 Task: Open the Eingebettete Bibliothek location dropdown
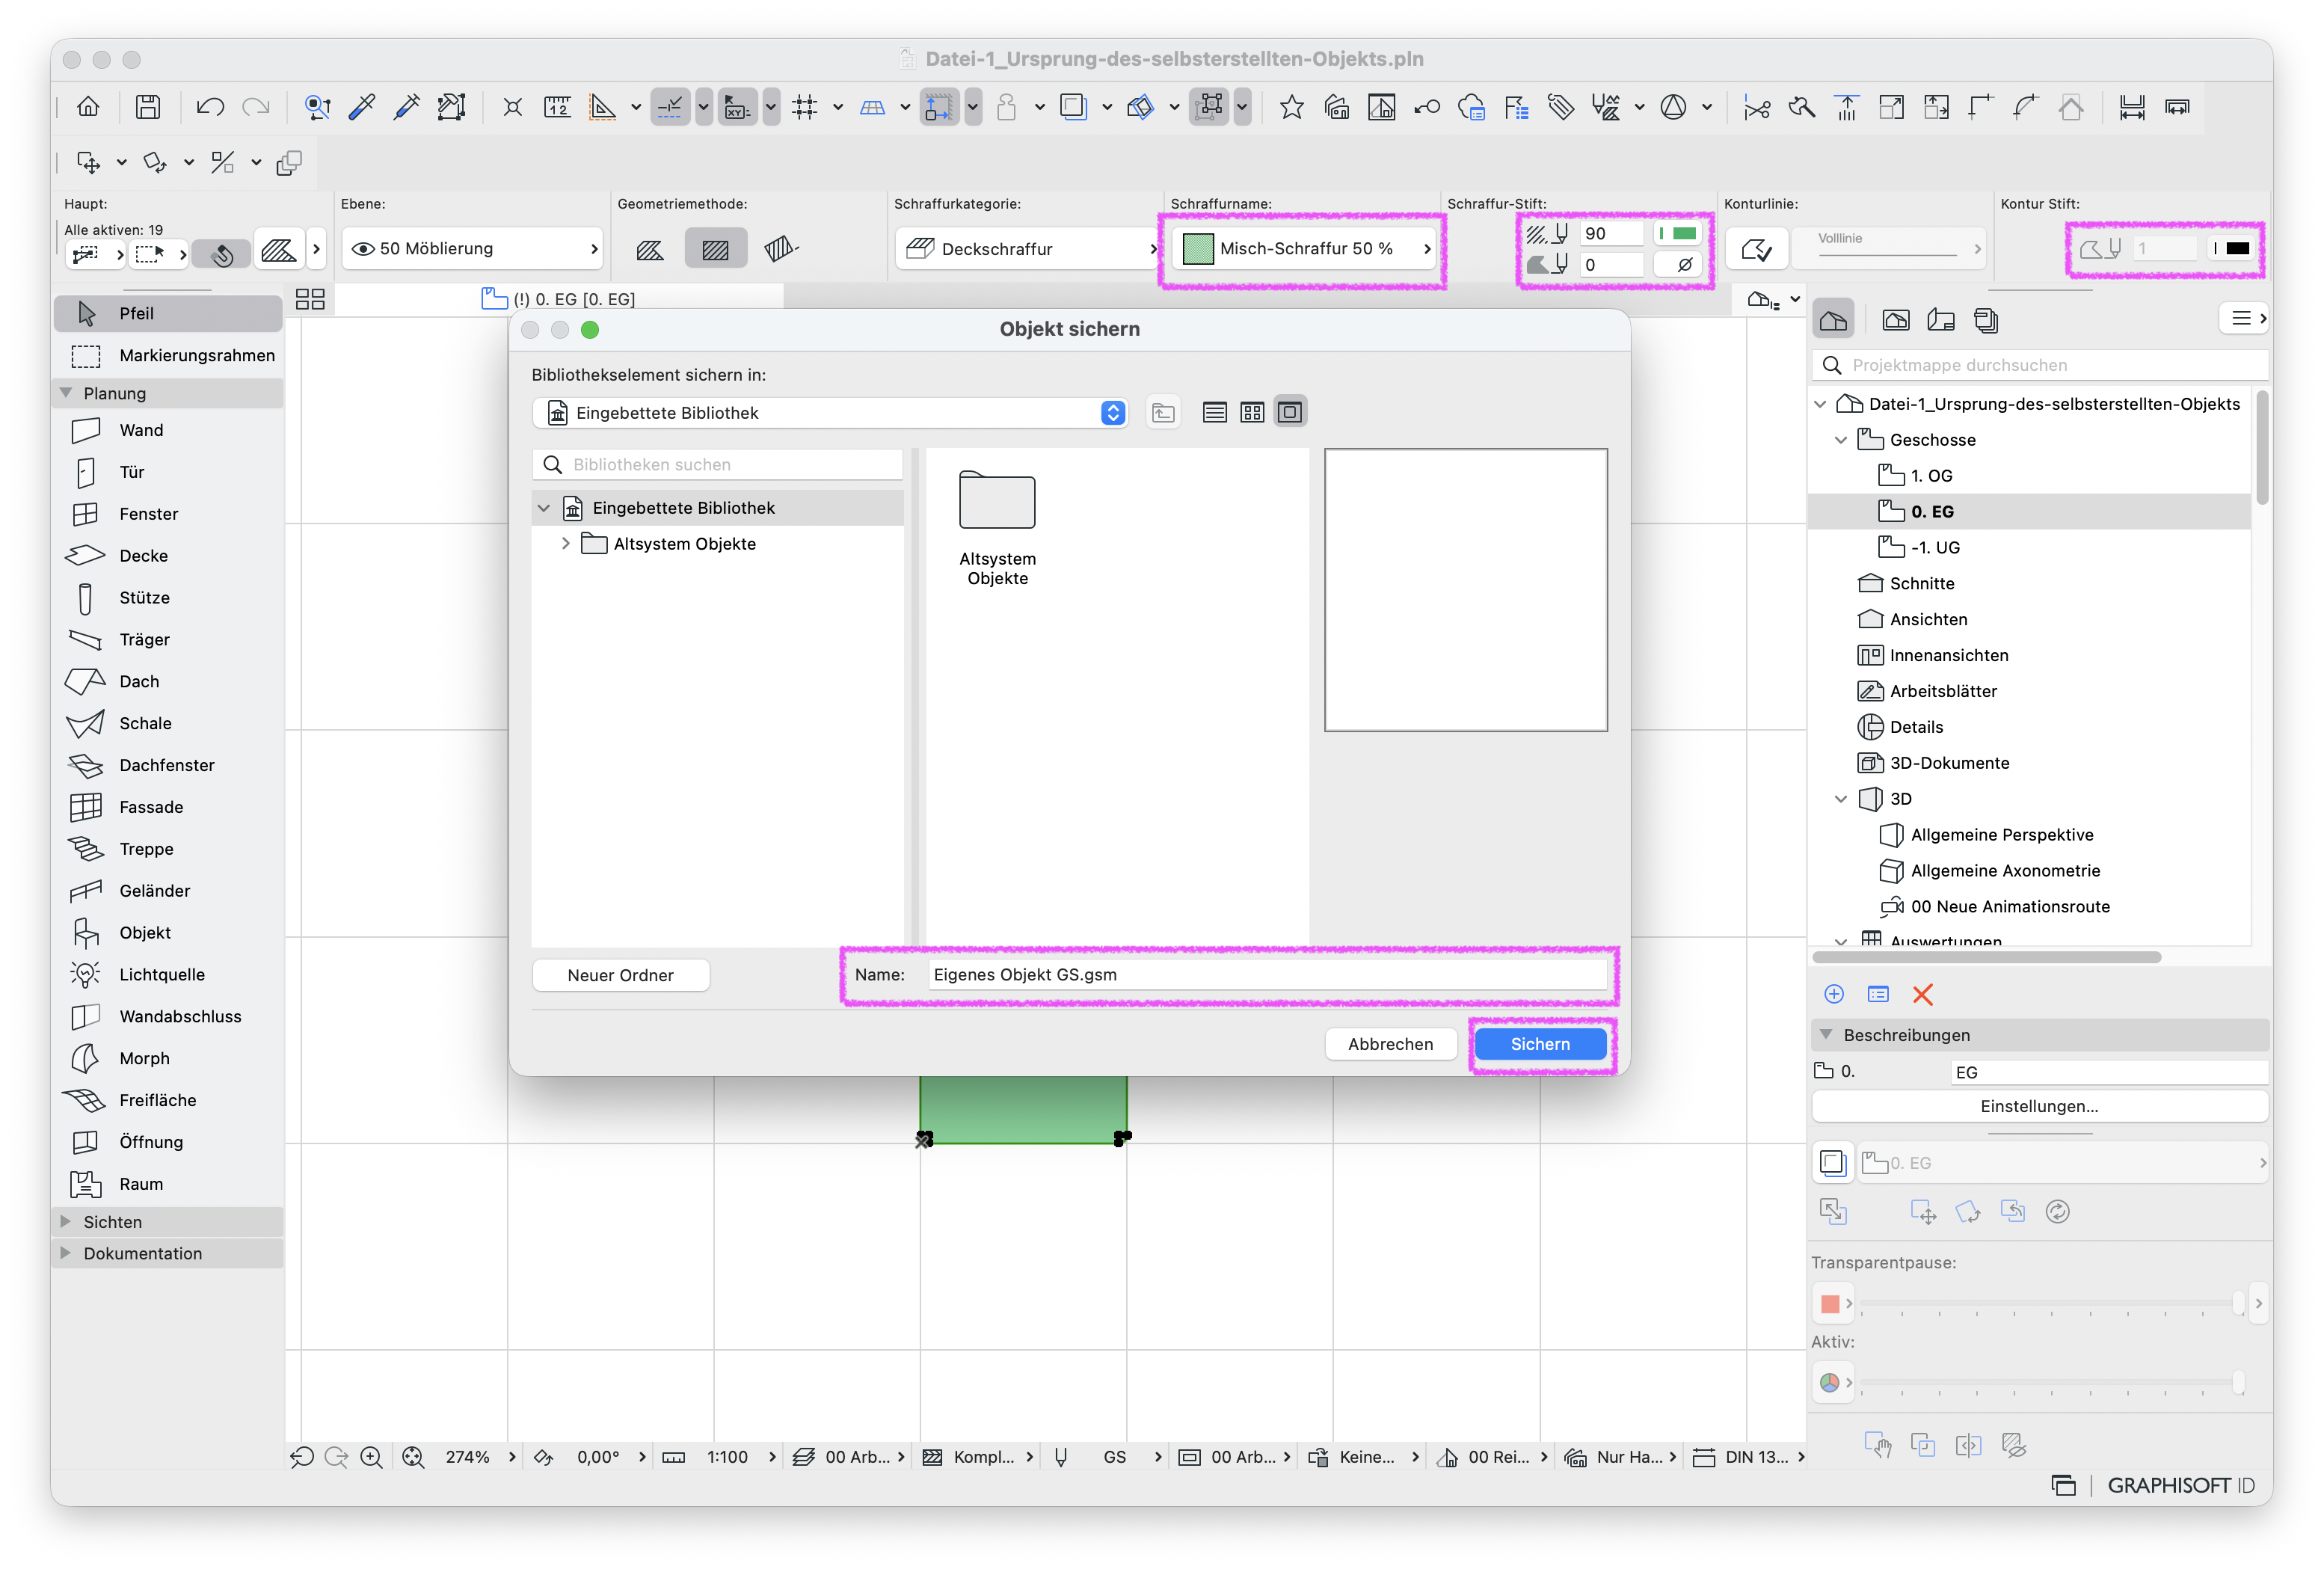tap(830, 413)
